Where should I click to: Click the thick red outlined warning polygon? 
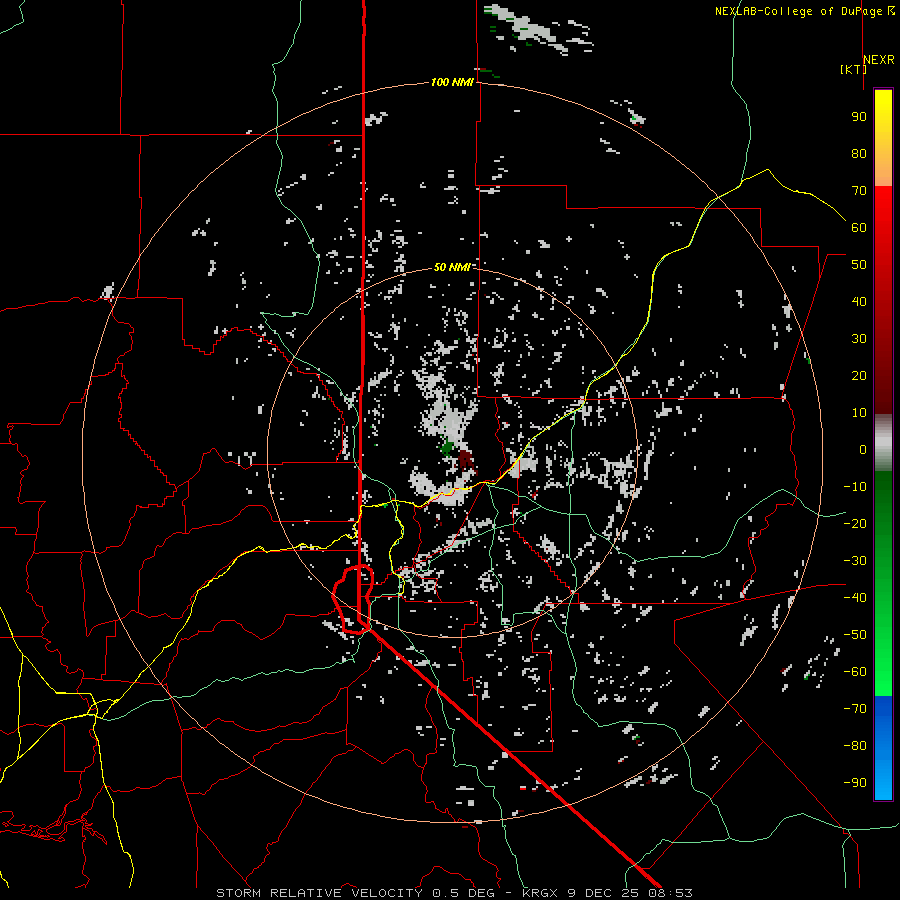[353, 599]
